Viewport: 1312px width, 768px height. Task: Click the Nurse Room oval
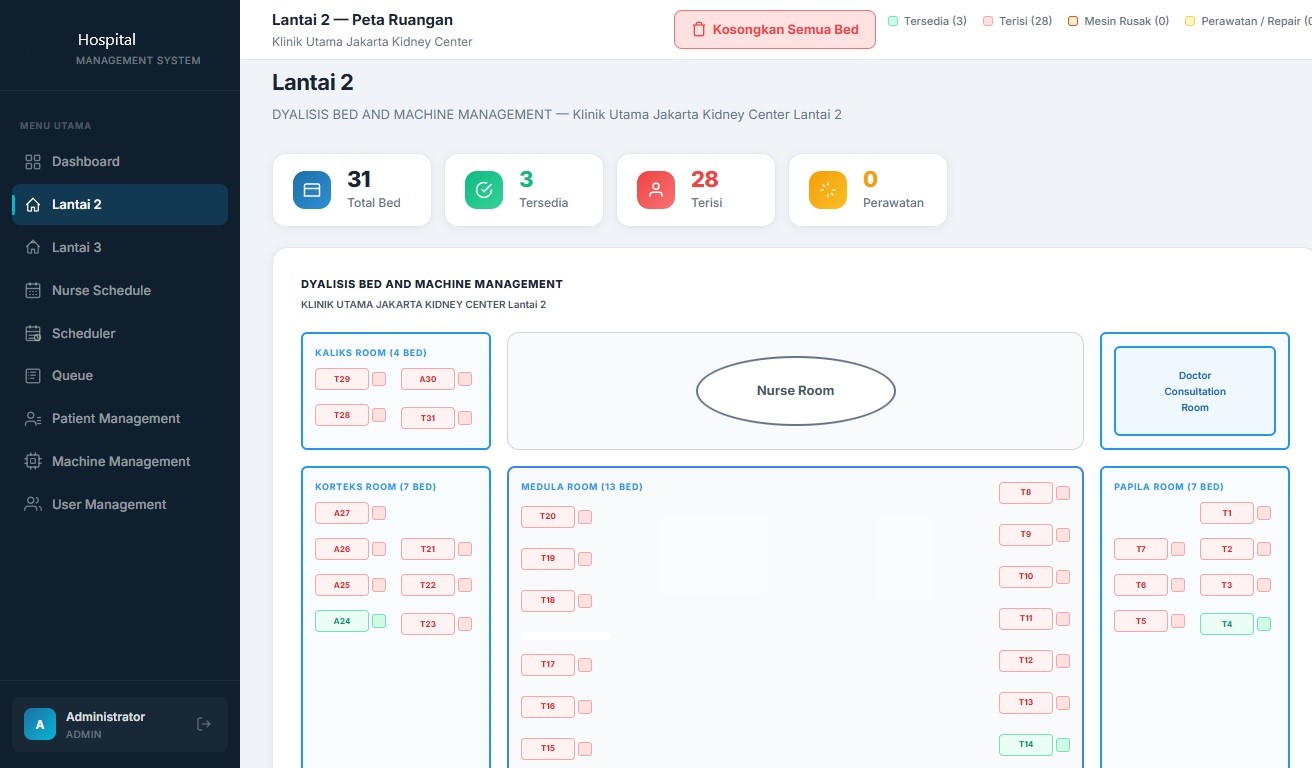click(x=795, y=391)
